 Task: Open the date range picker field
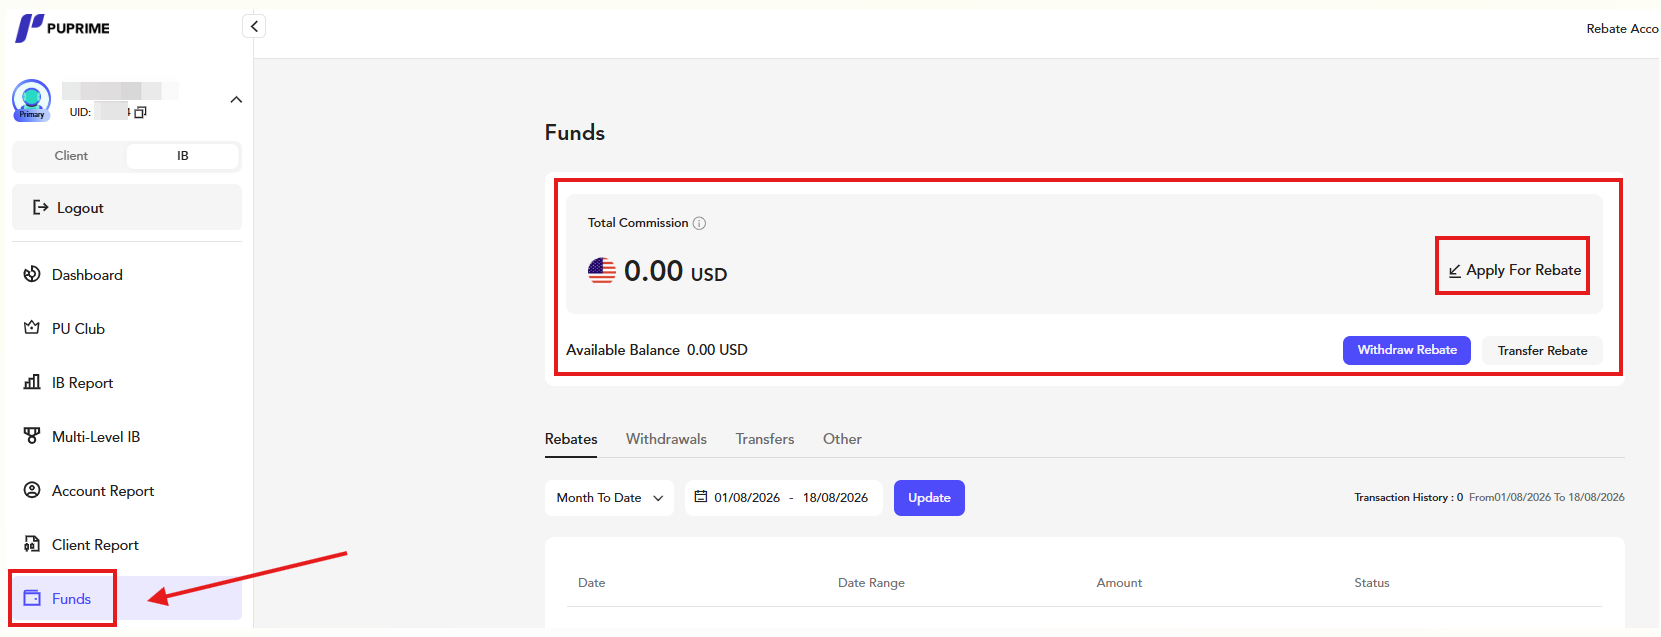point(783,498)
